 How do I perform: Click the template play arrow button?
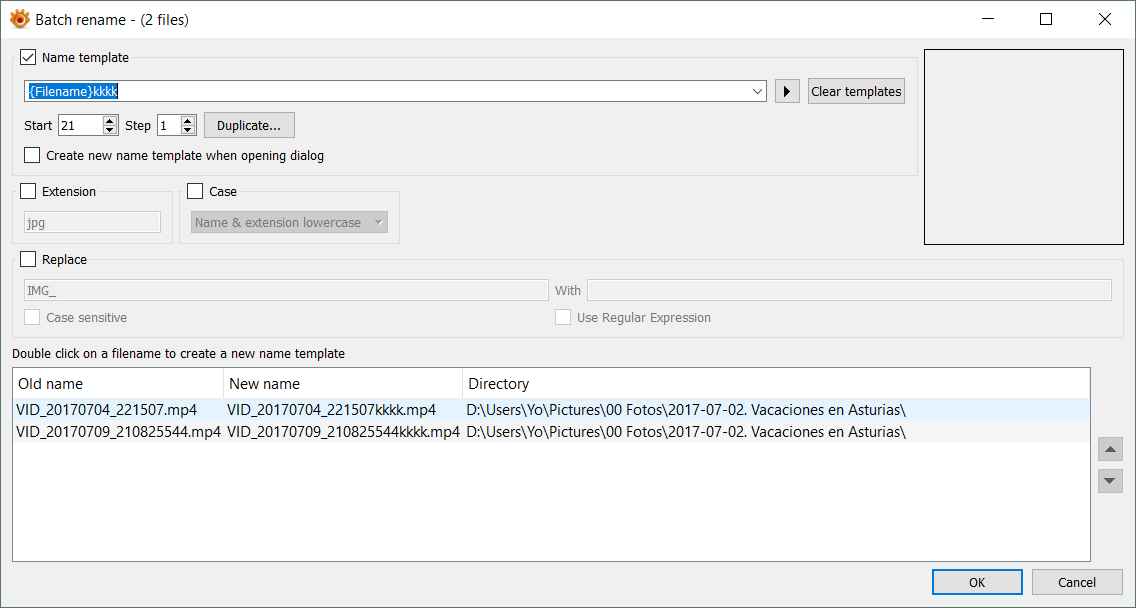787,92
